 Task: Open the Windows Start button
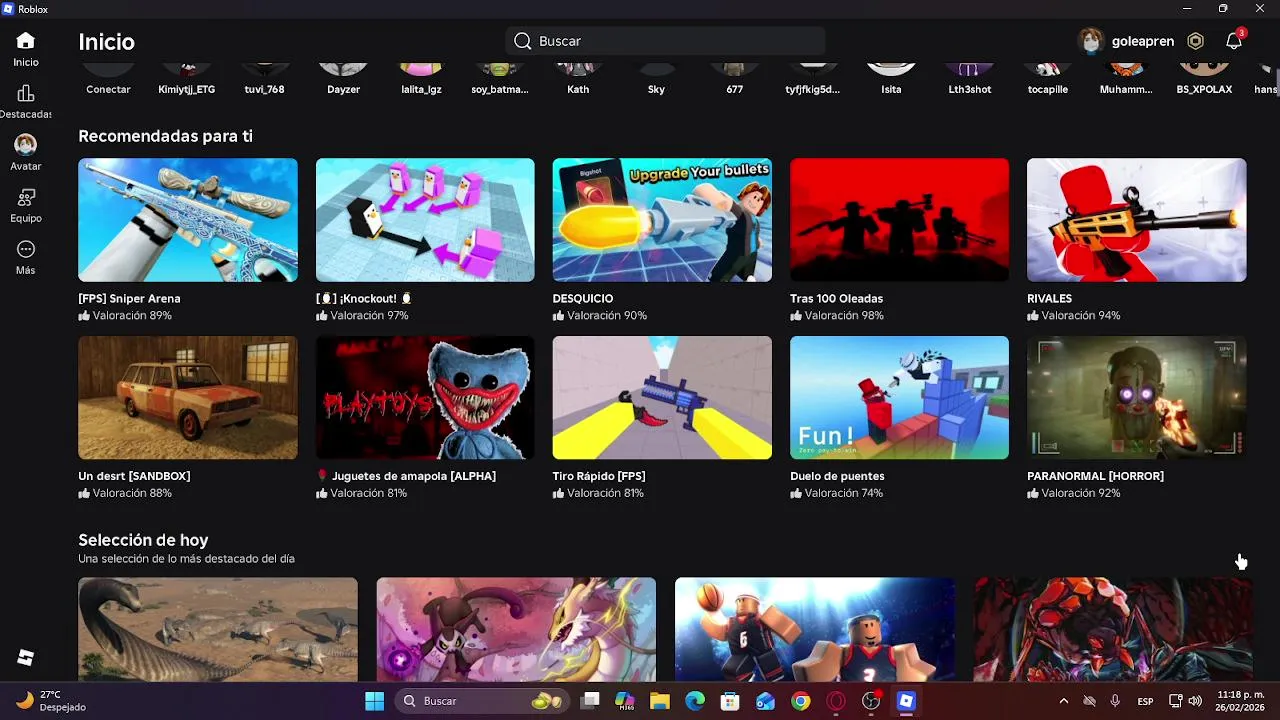tap(375, 701)
